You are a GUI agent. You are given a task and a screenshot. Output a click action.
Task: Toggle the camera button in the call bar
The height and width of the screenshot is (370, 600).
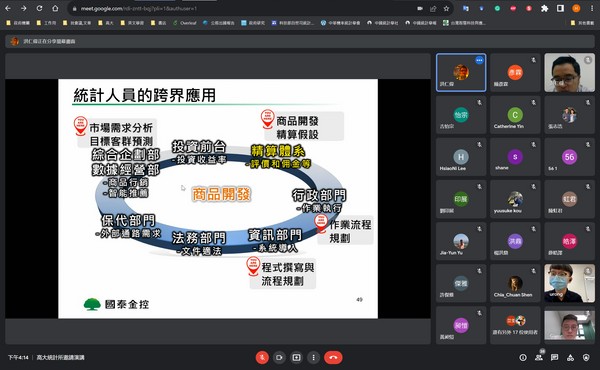(x=279, y=357)
